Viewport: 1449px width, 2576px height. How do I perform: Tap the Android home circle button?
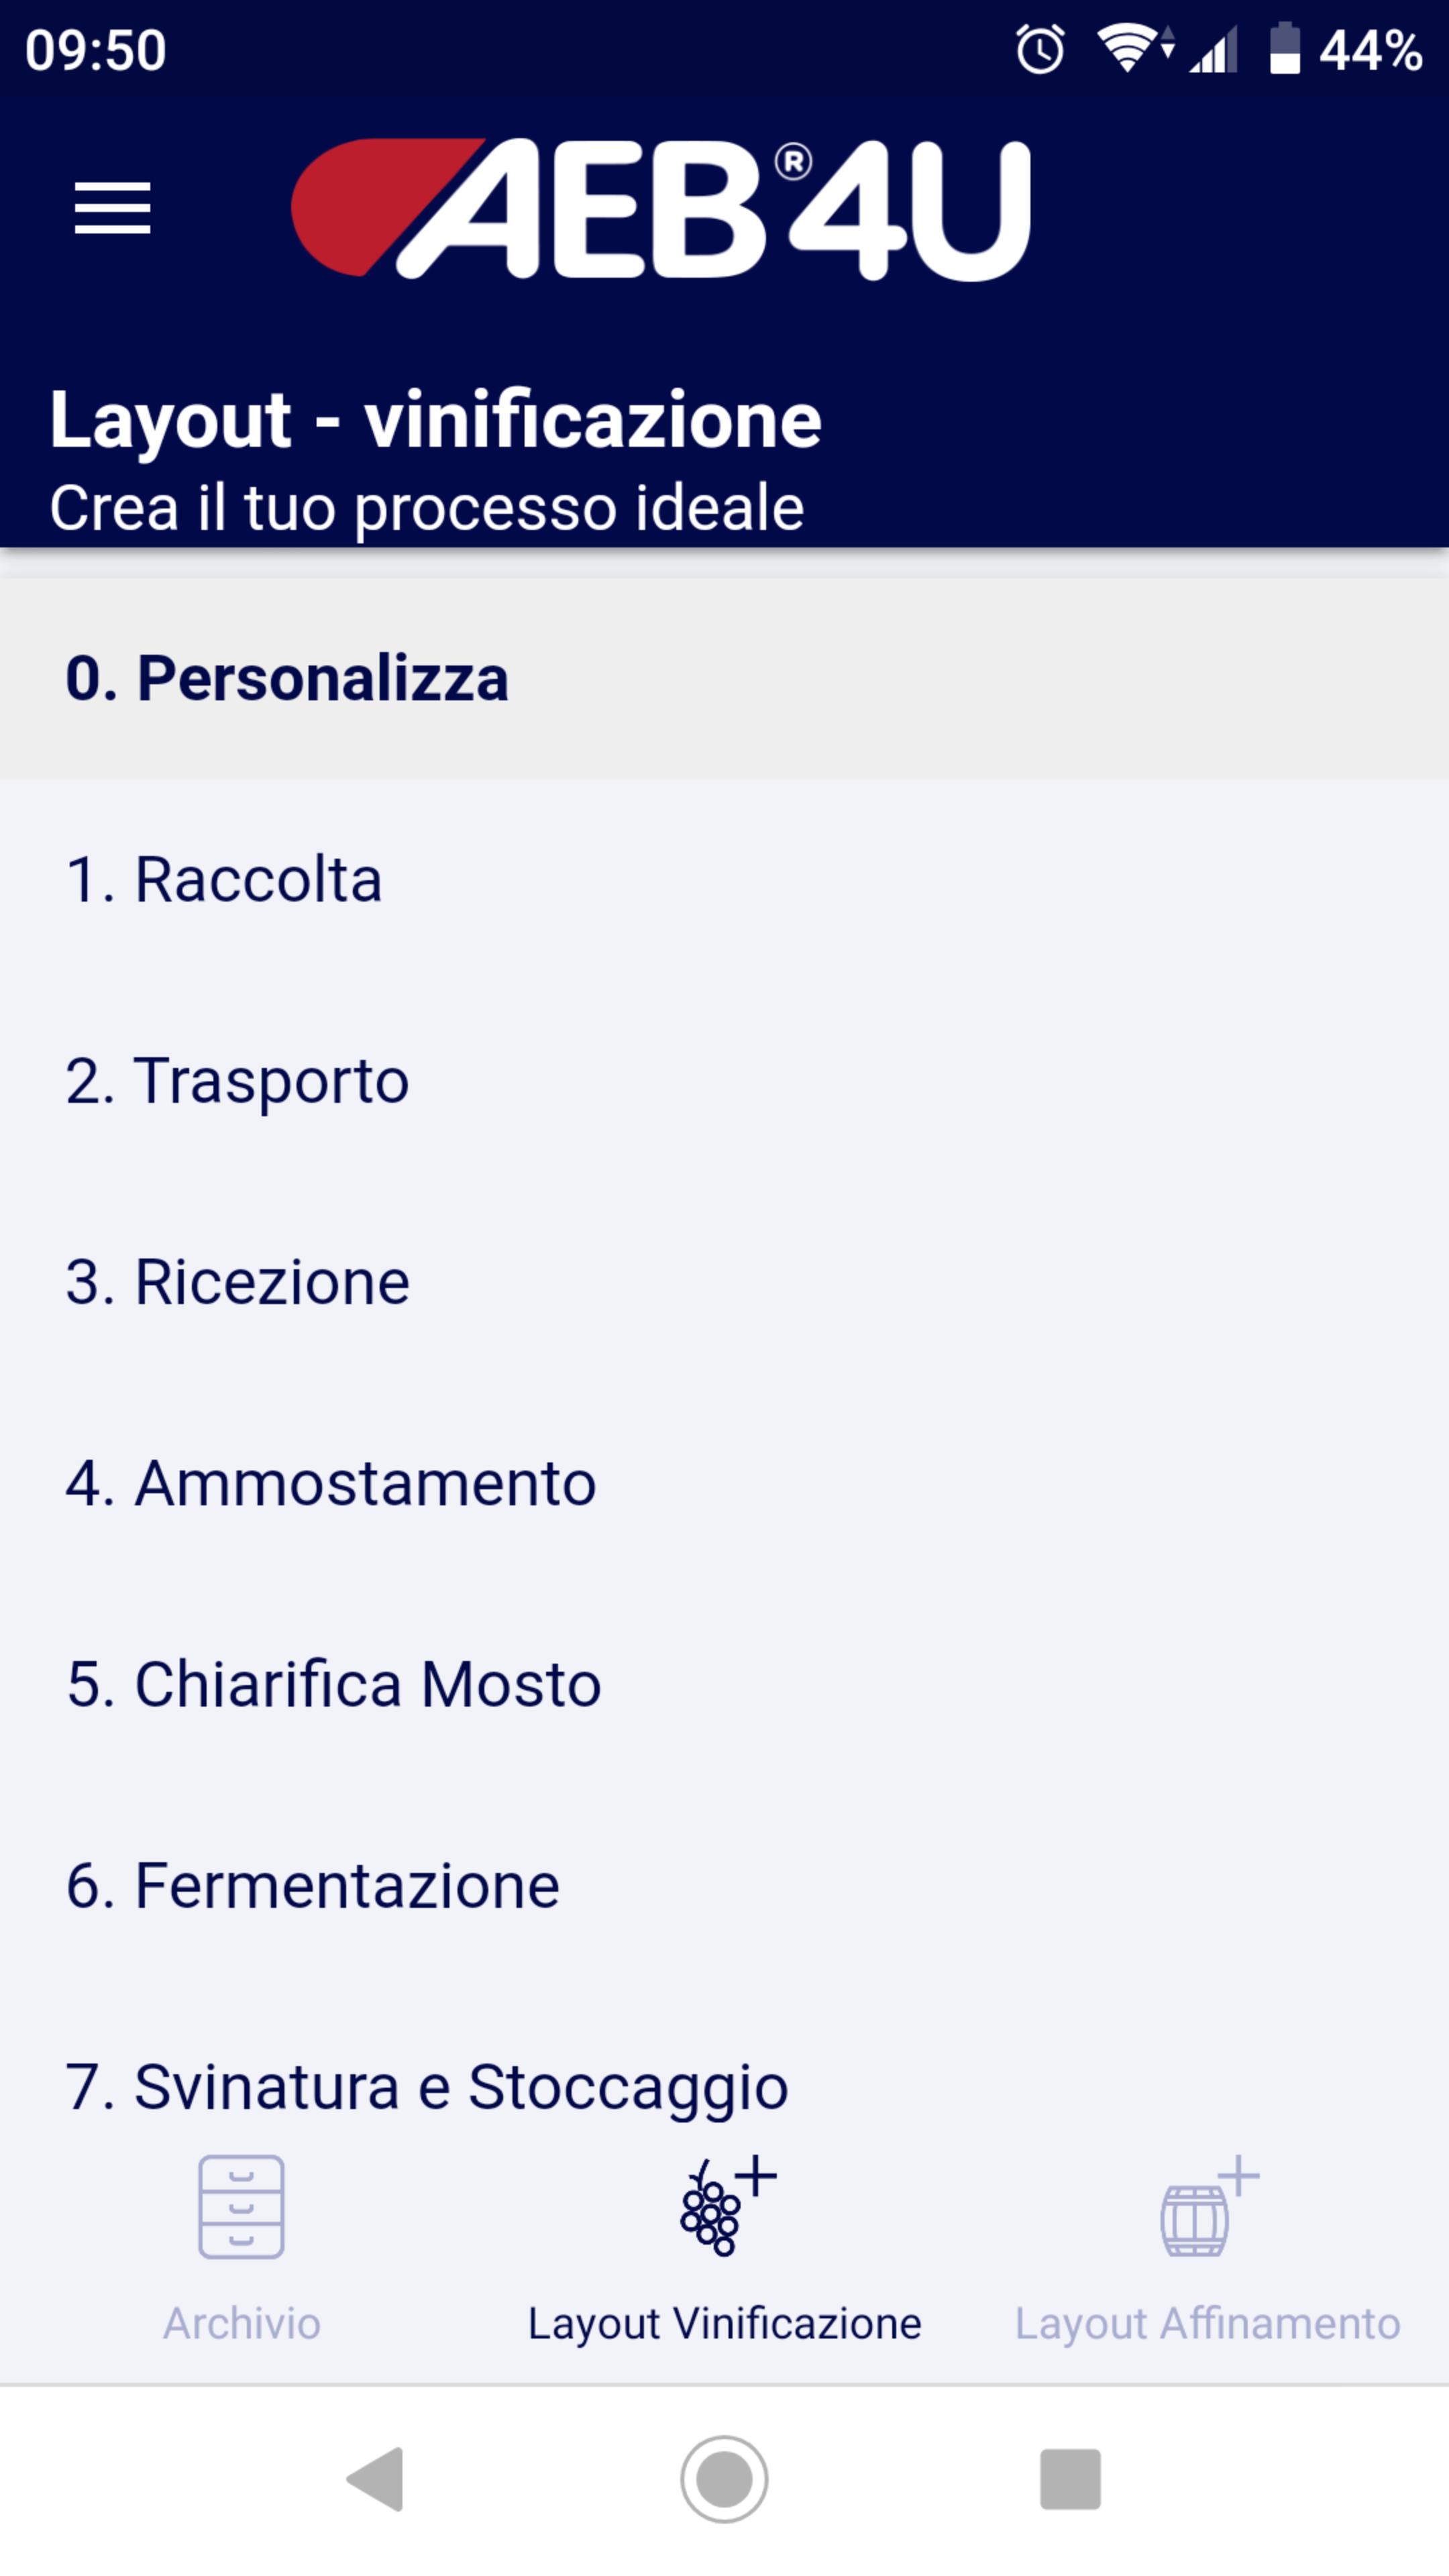click(x=724, y=2479)
